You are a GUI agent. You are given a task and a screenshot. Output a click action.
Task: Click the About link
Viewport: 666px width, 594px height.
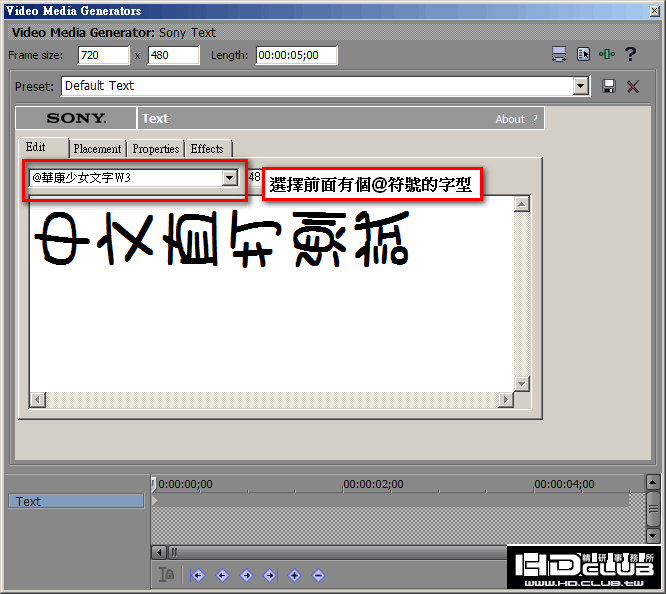(x=510, y=119)
